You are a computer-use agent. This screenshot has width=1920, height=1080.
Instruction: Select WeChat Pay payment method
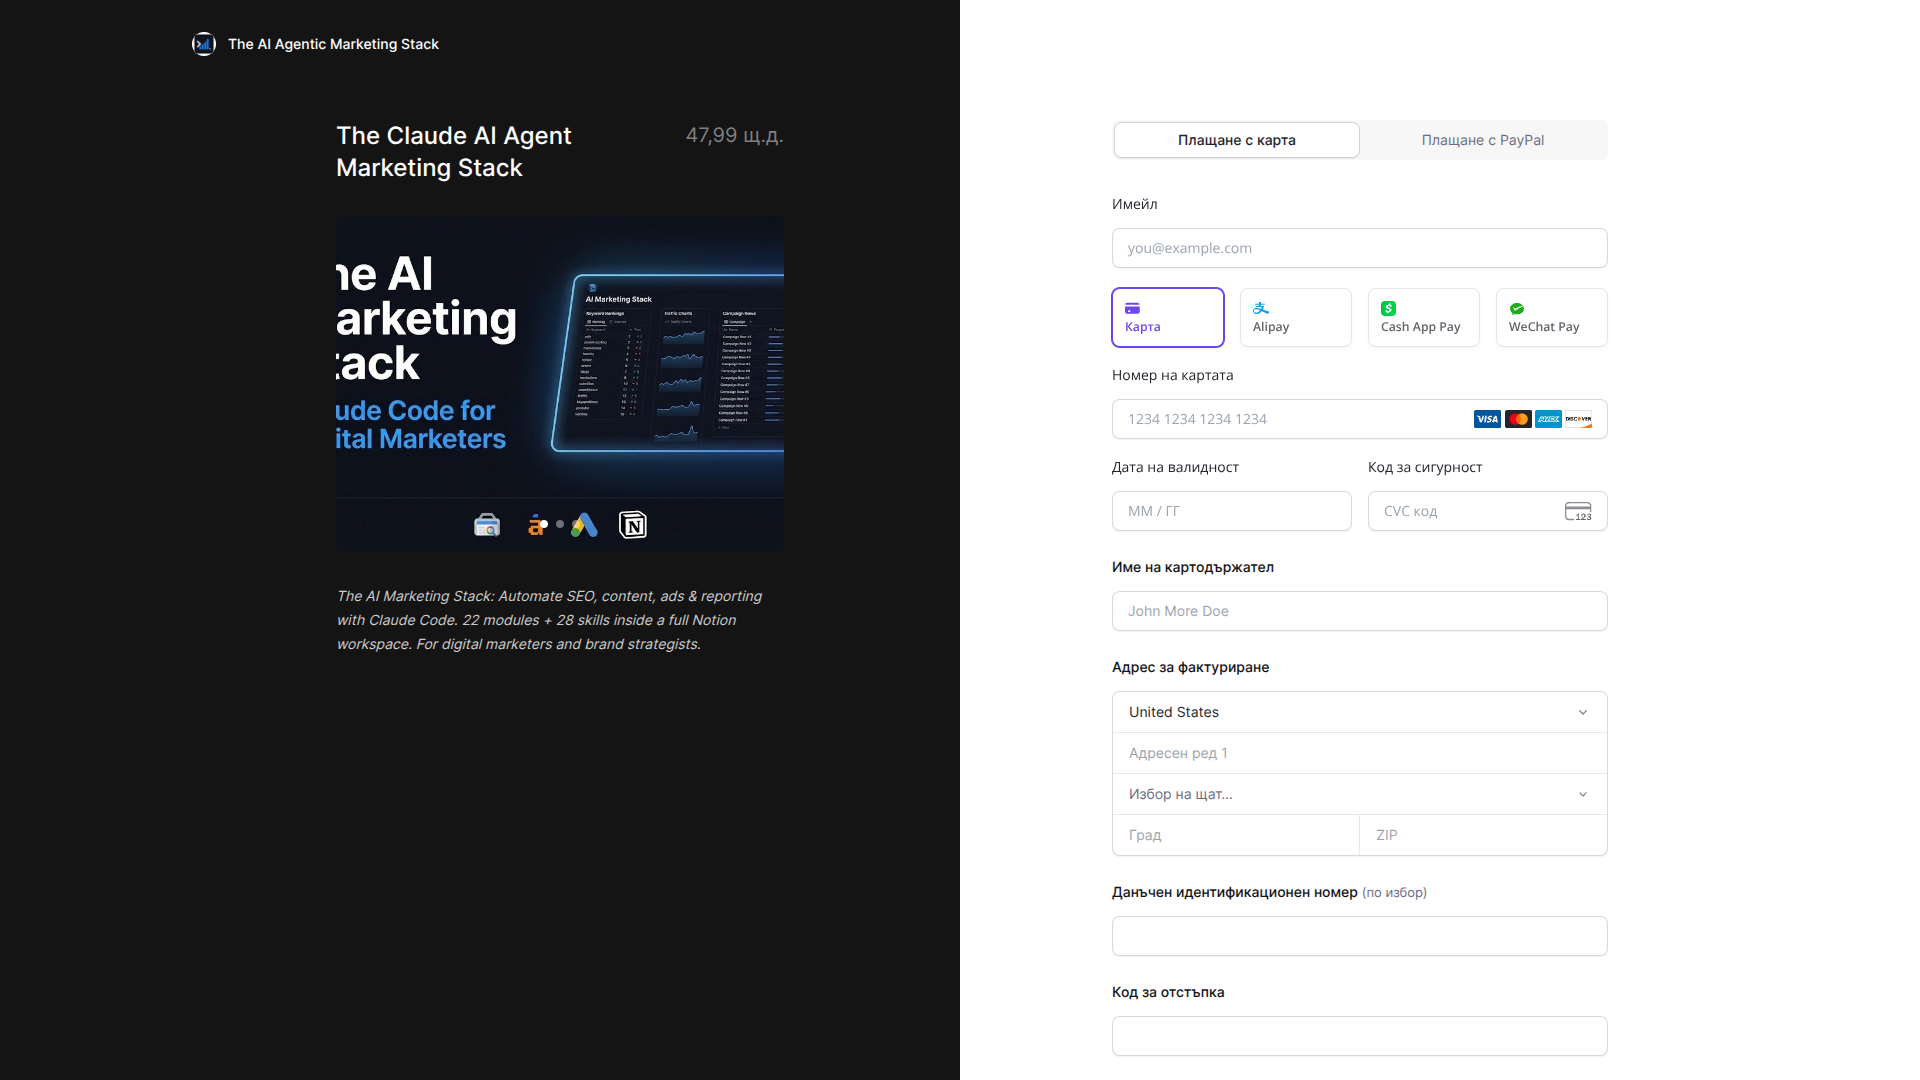click(1551, 317)
